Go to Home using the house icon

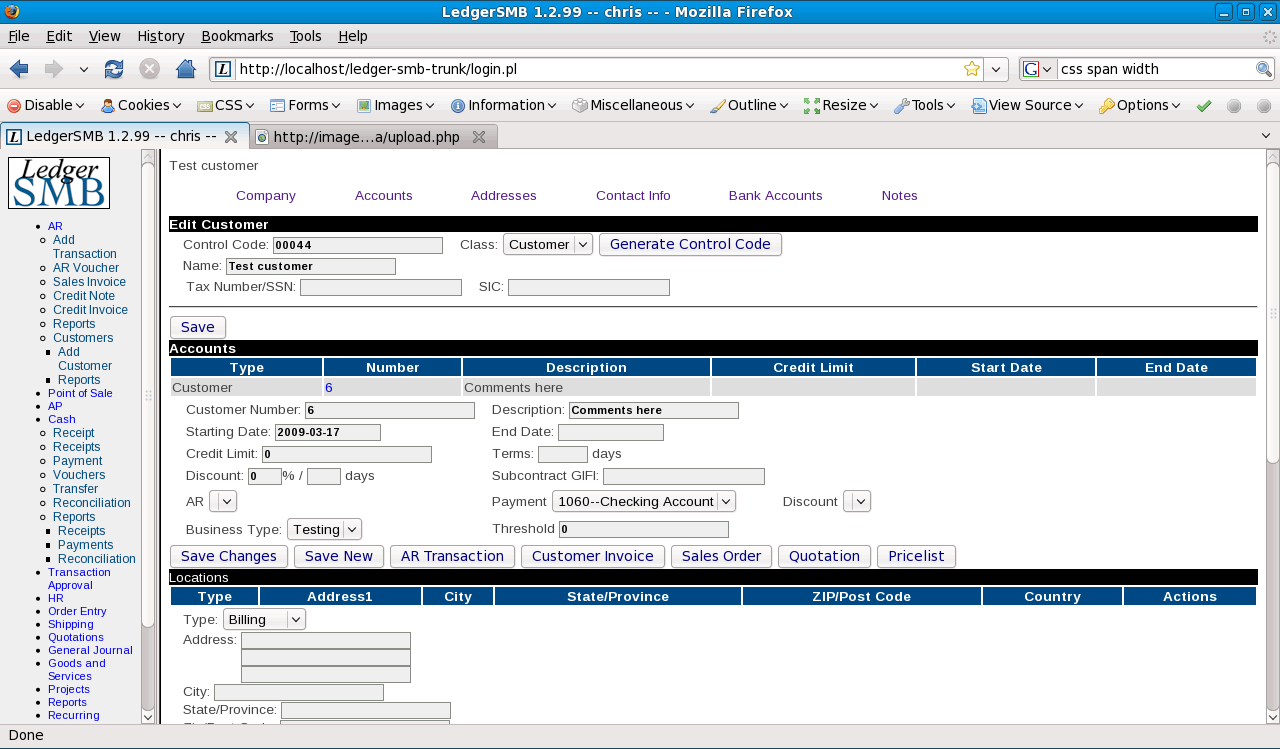click(185, 69)
